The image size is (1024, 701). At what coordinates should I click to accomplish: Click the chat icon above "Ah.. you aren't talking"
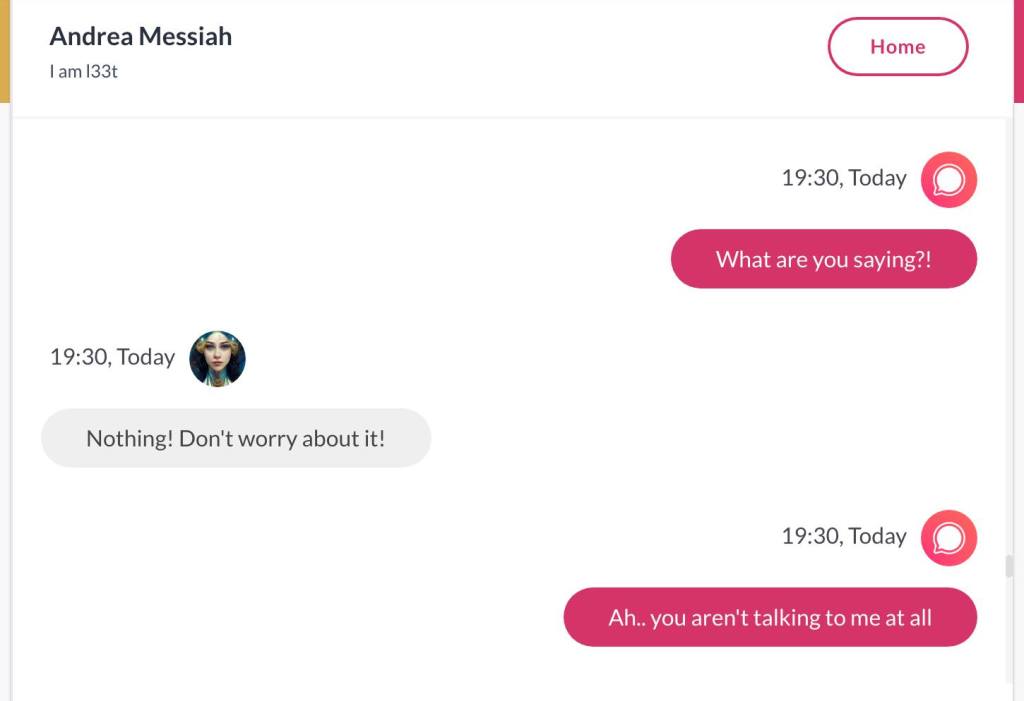tap(948, 538)
